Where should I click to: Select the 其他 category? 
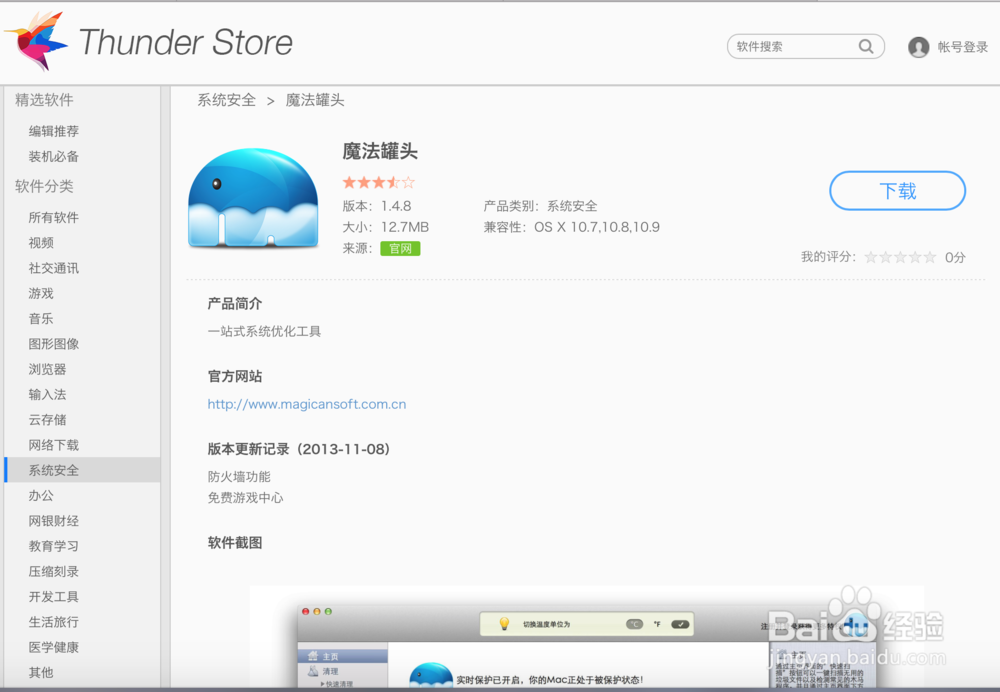tap(41, 672)
